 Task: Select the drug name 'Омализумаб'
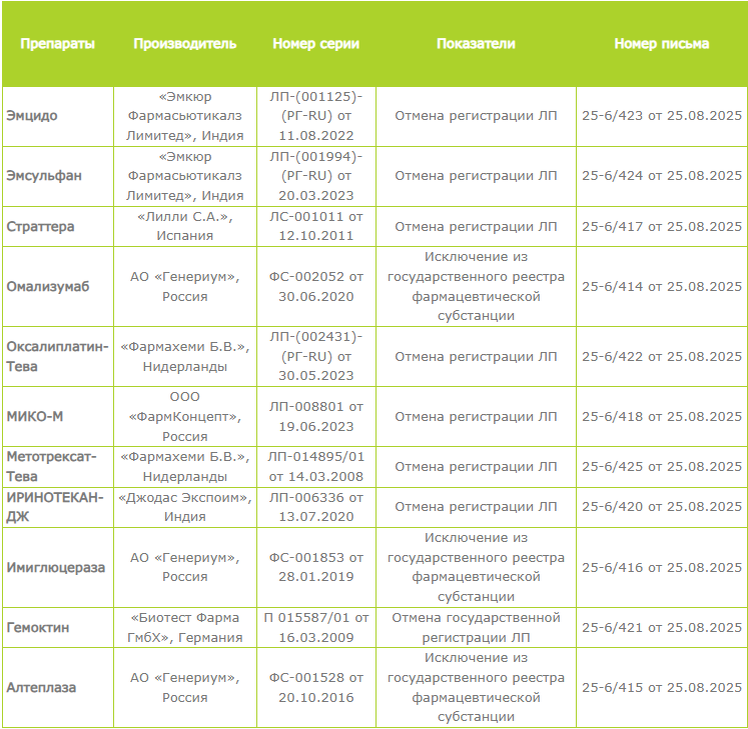48,287
